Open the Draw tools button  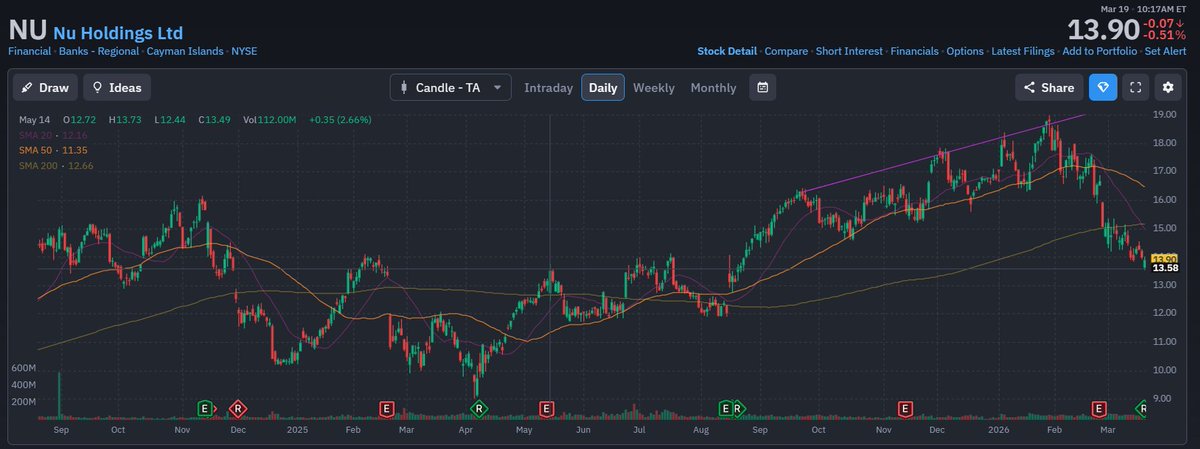point(45,88)
